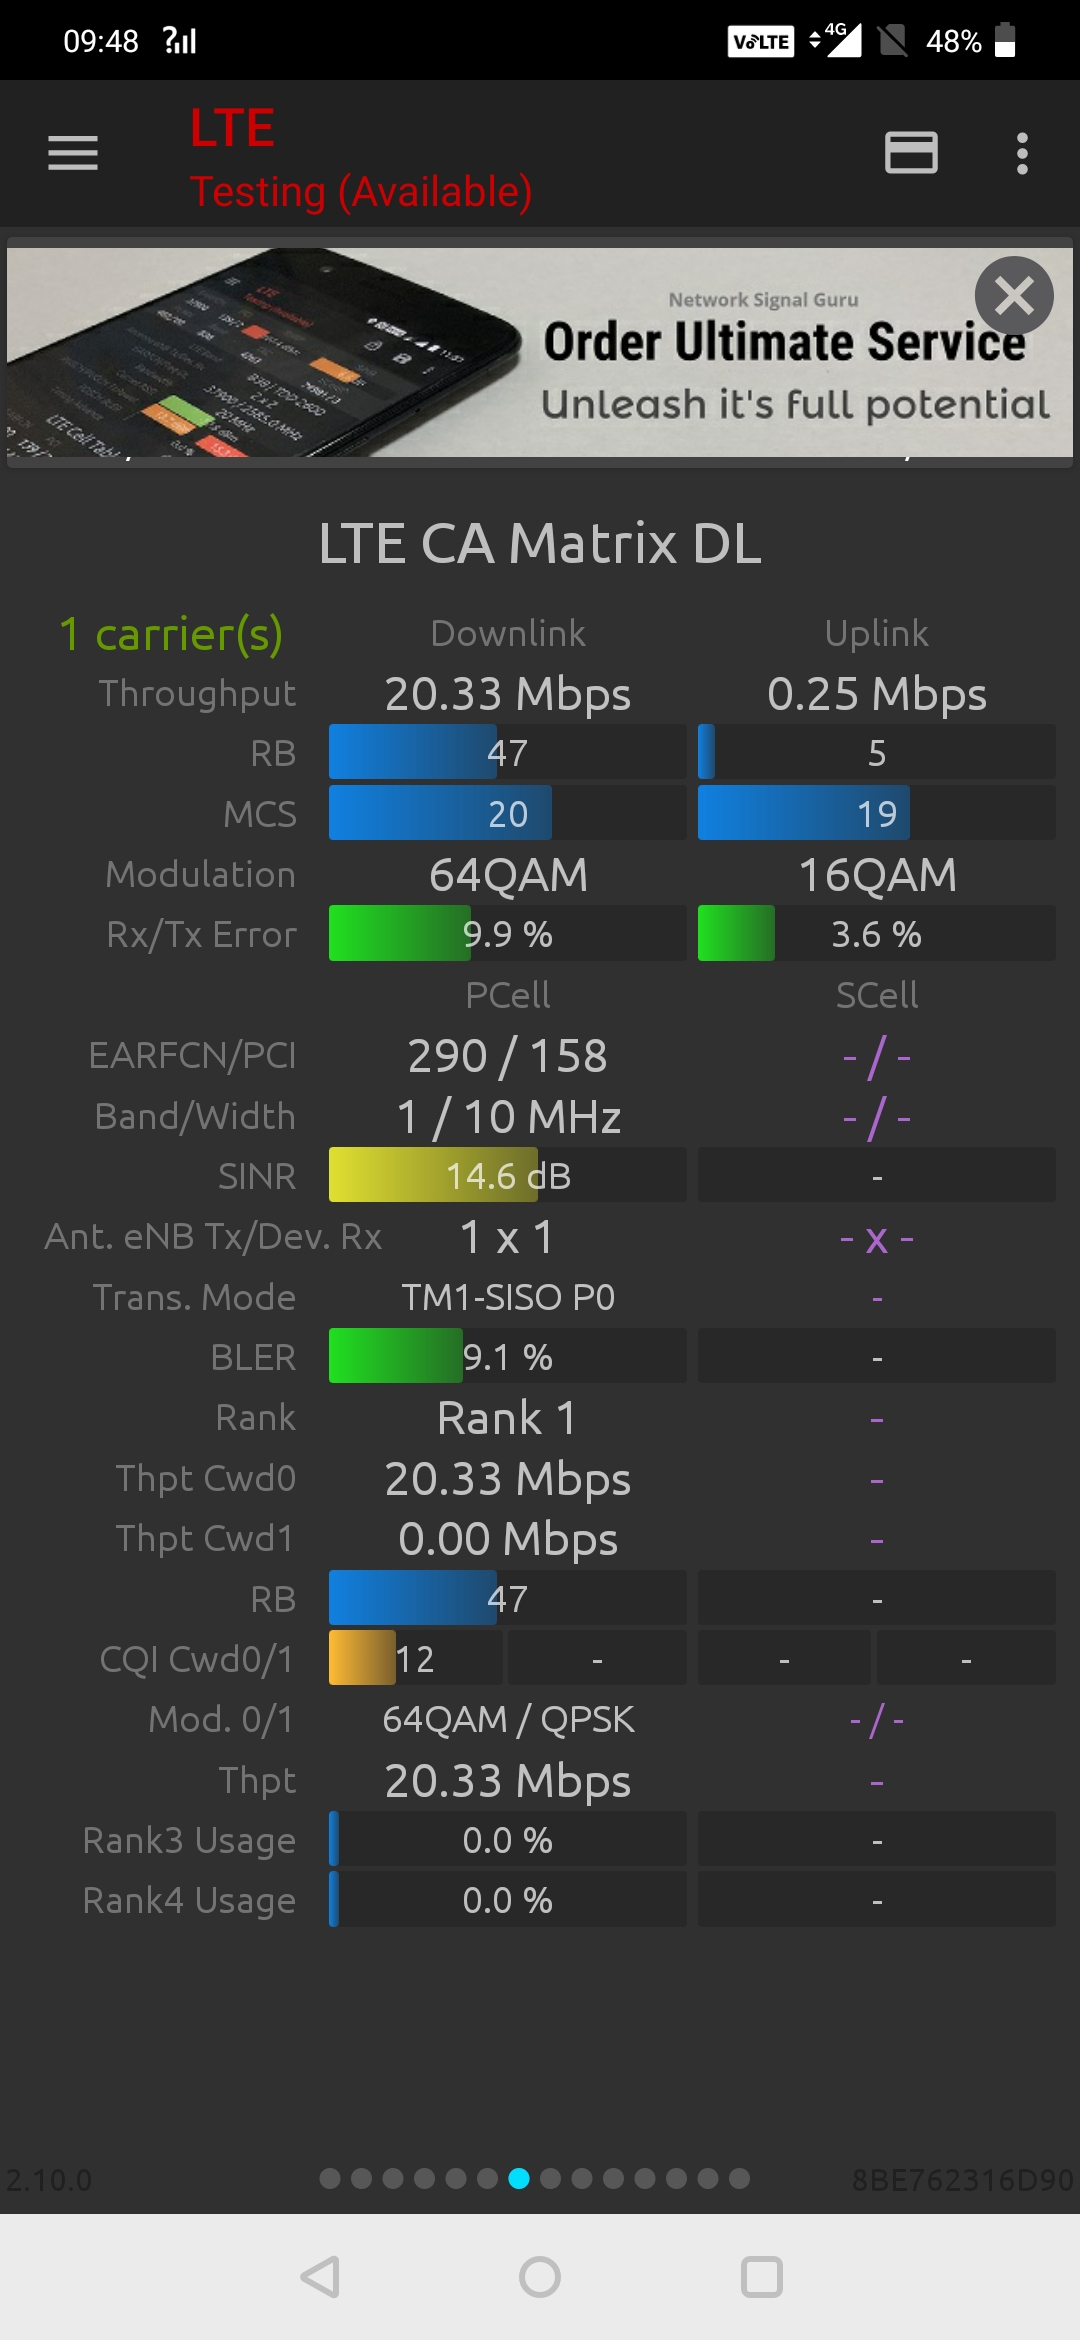
Task: Tap the VoLTE status bar icon
Action: 760,41
